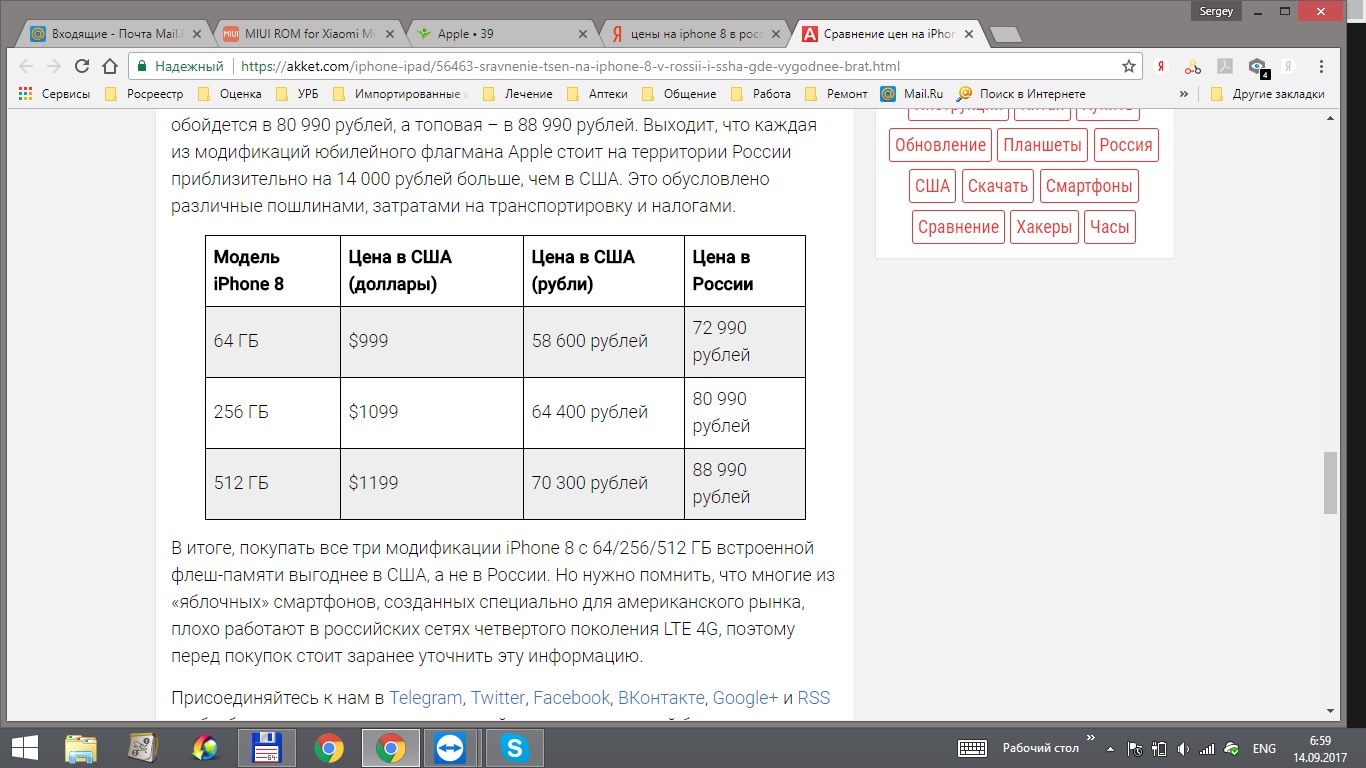
Task: Expand the hidden bookmarks overflow chevron
Action: 1184,94
